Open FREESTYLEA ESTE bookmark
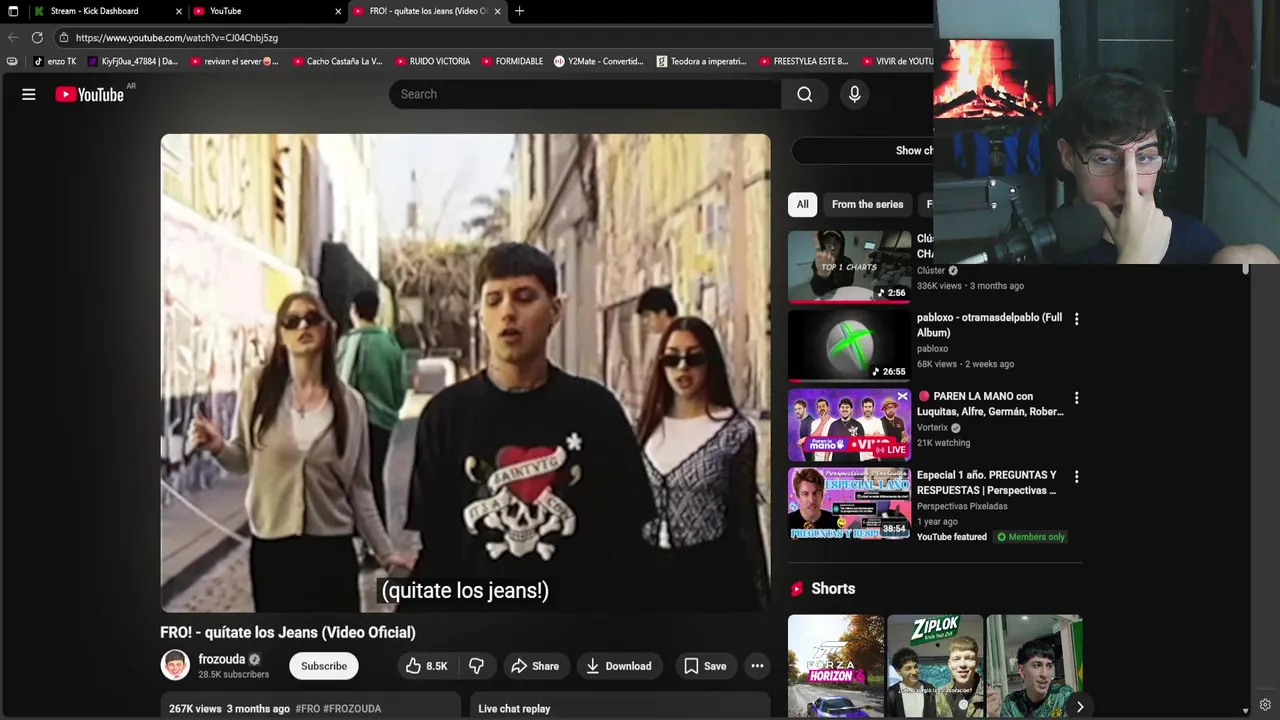Image resolution: width=1280 pixels, height=720 pixels. 805,61
